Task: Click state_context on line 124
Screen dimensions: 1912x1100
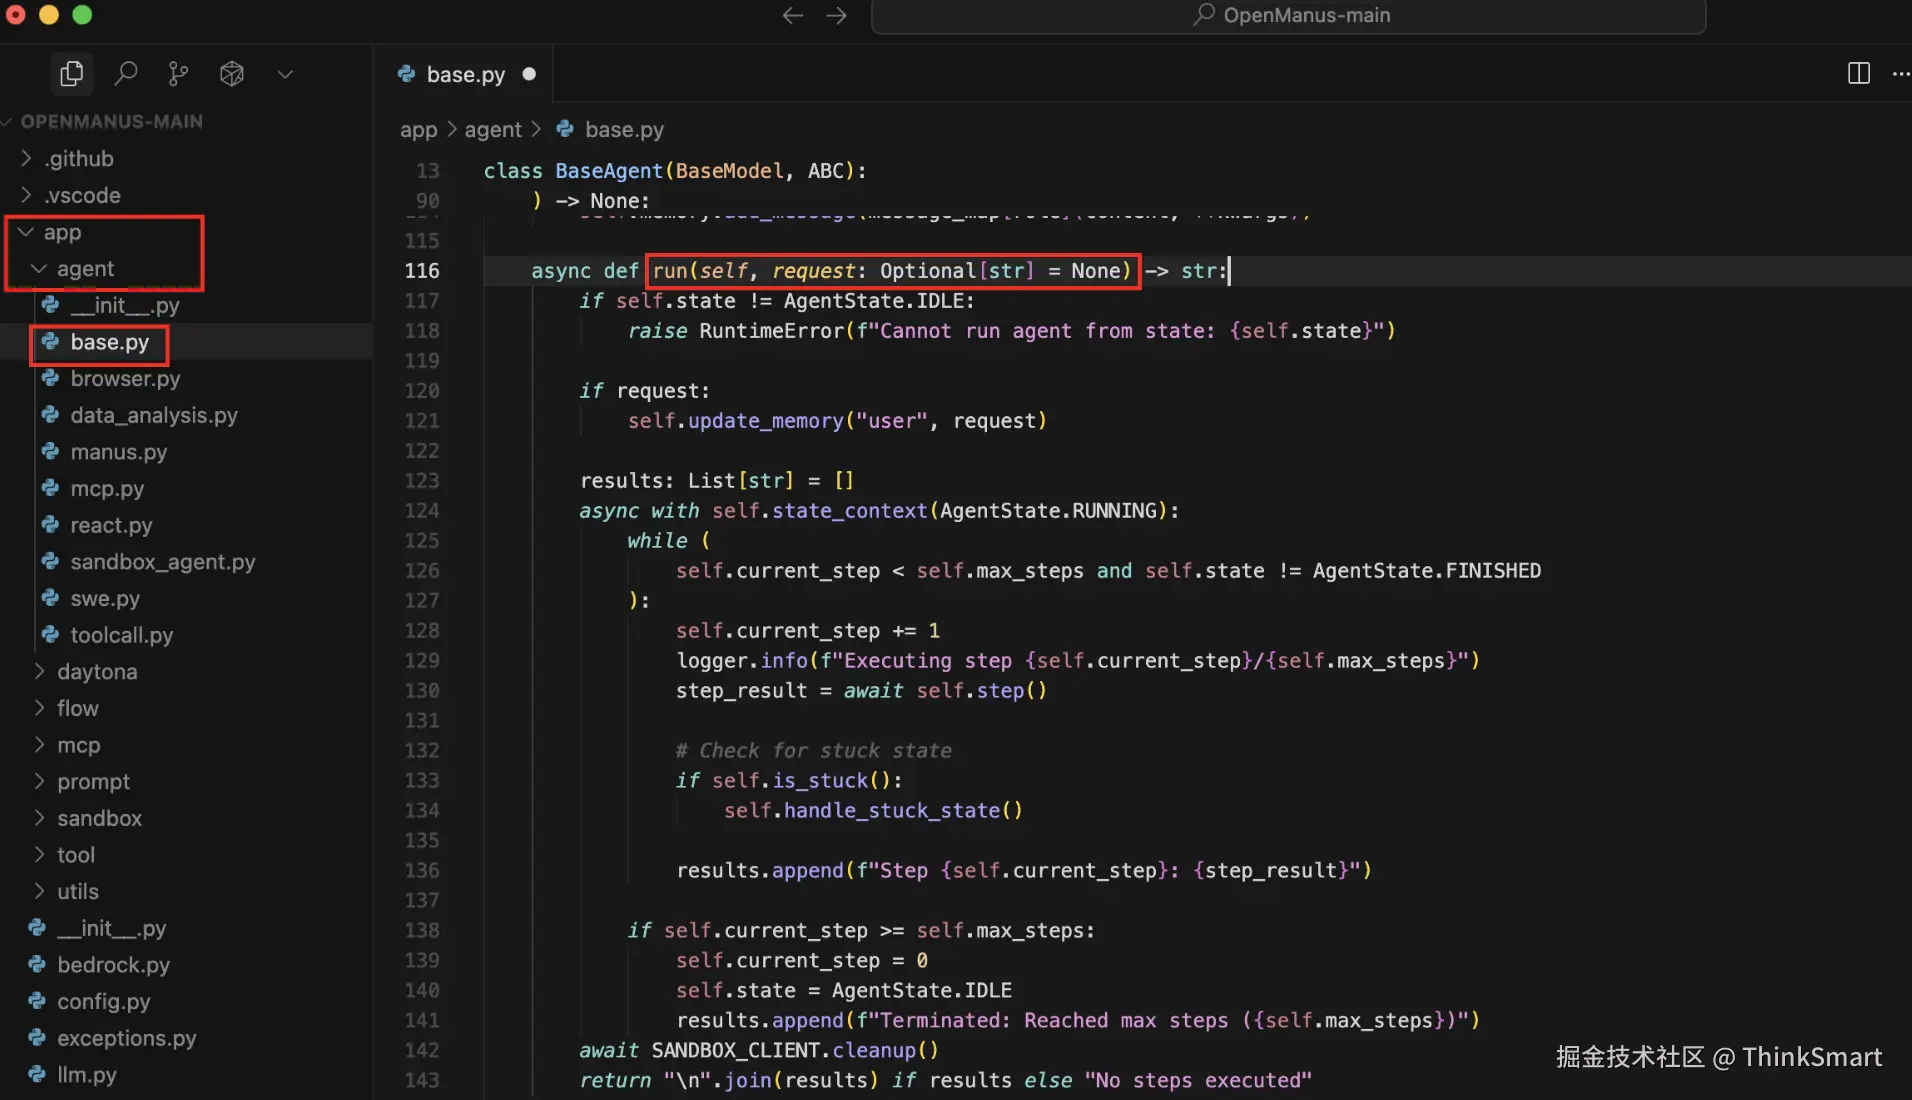Action: coord(850,511)
